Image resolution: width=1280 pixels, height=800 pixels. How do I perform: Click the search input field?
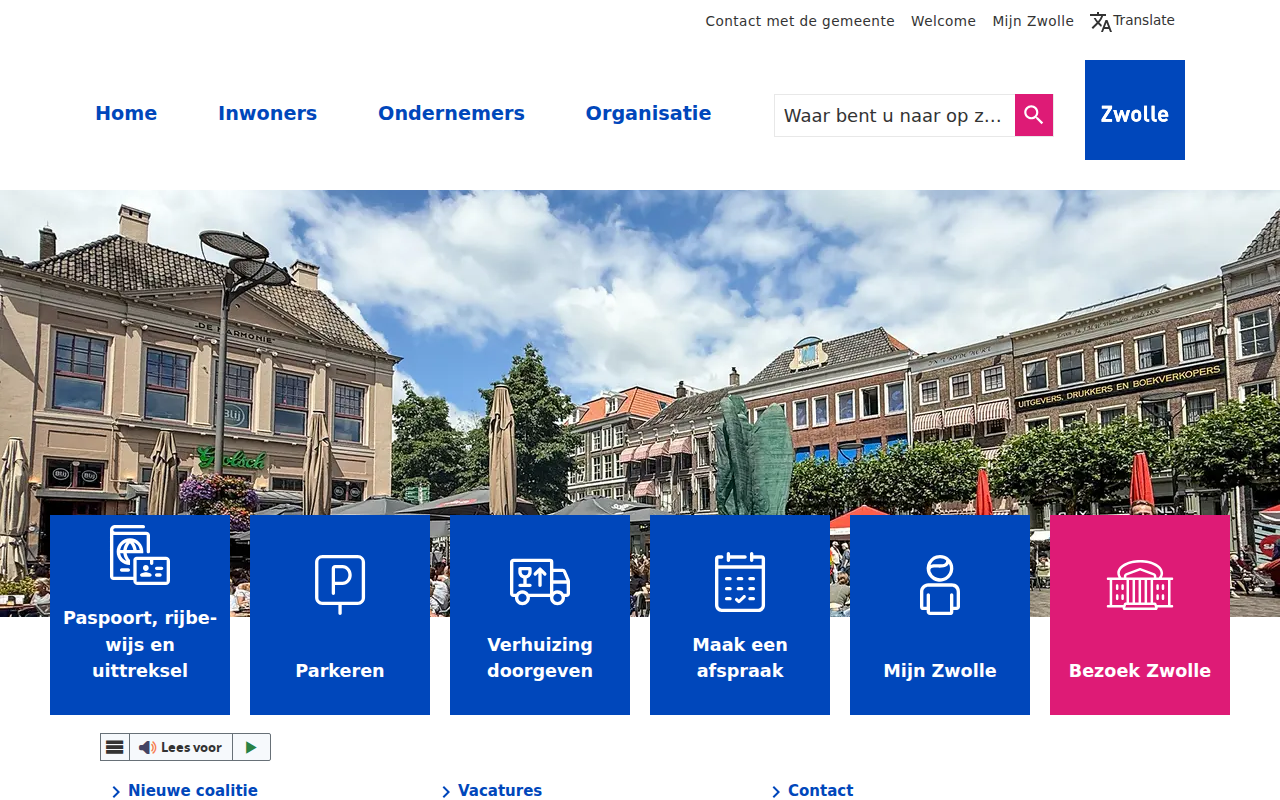(895, 115)
